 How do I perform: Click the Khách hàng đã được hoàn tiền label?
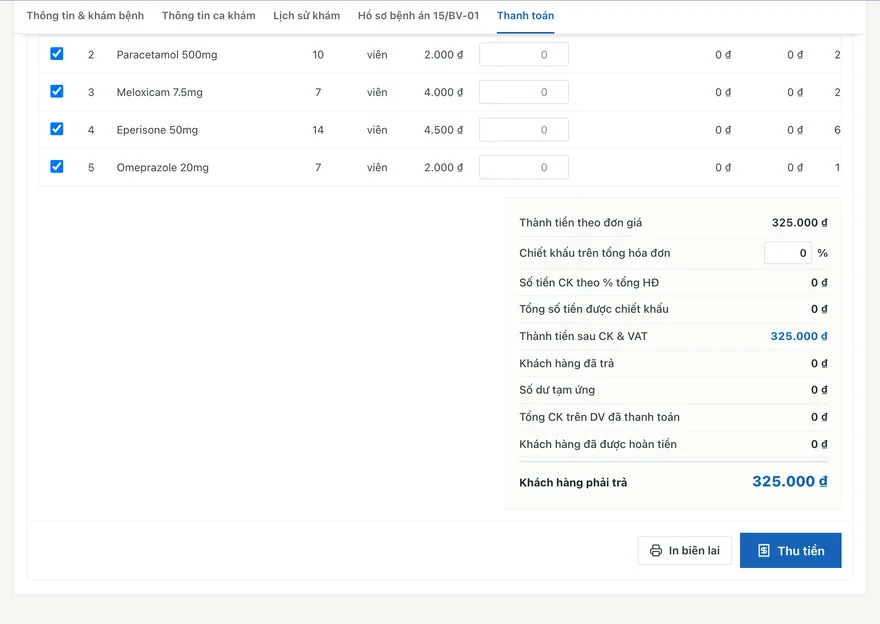(598, 444)
